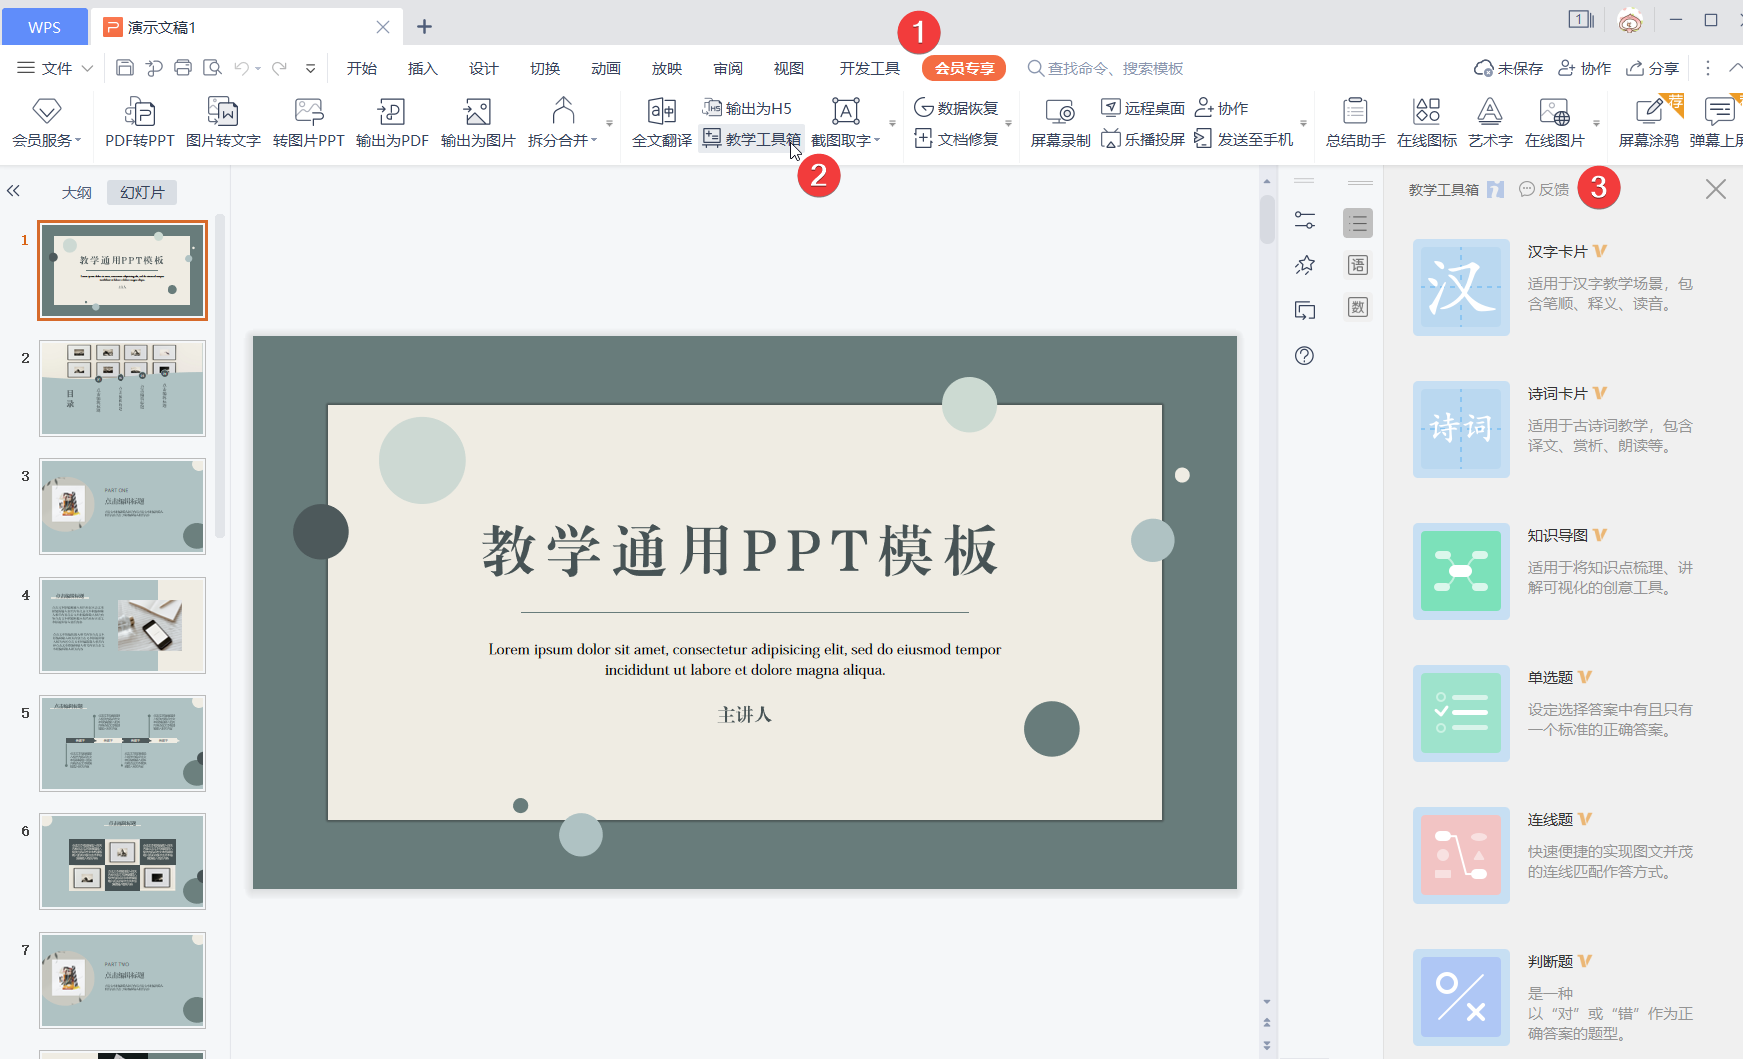Open 屏幕涂鸦 screen doodle tool
Image resolution: width=1743 pixels, height=1059 pixels.
pos(1649,123)
